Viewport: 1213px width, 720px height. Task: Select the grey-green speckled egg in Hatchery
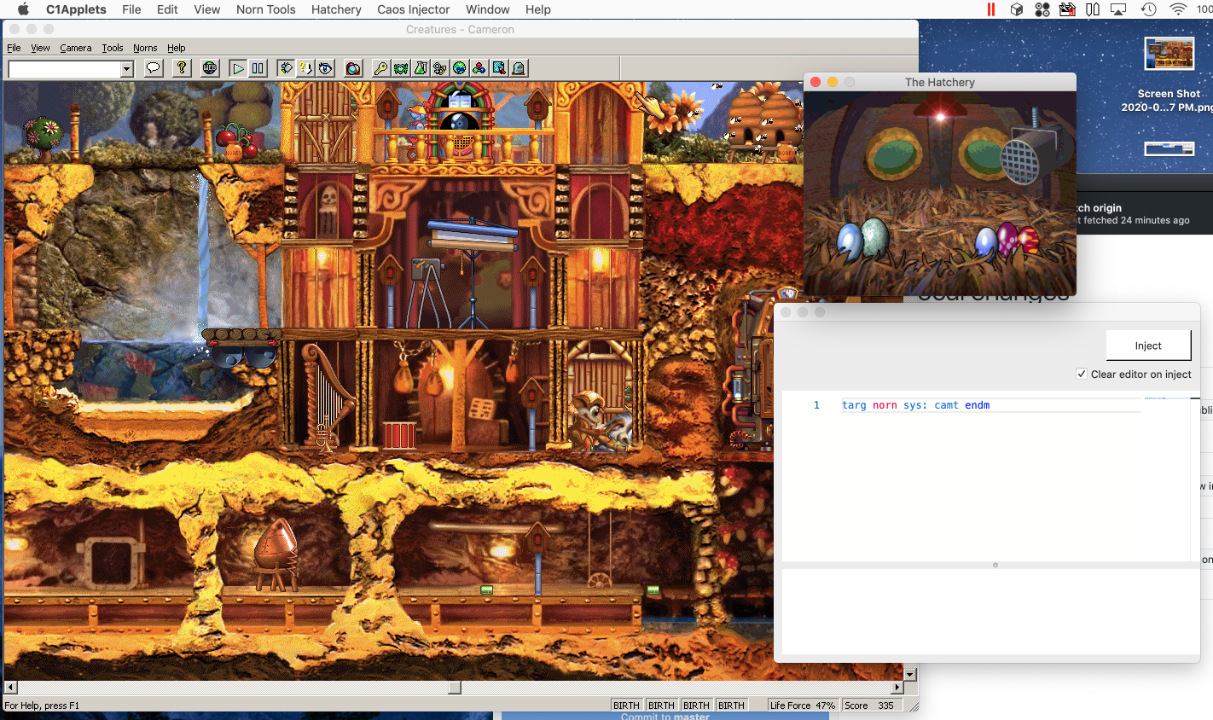point(874,236)
